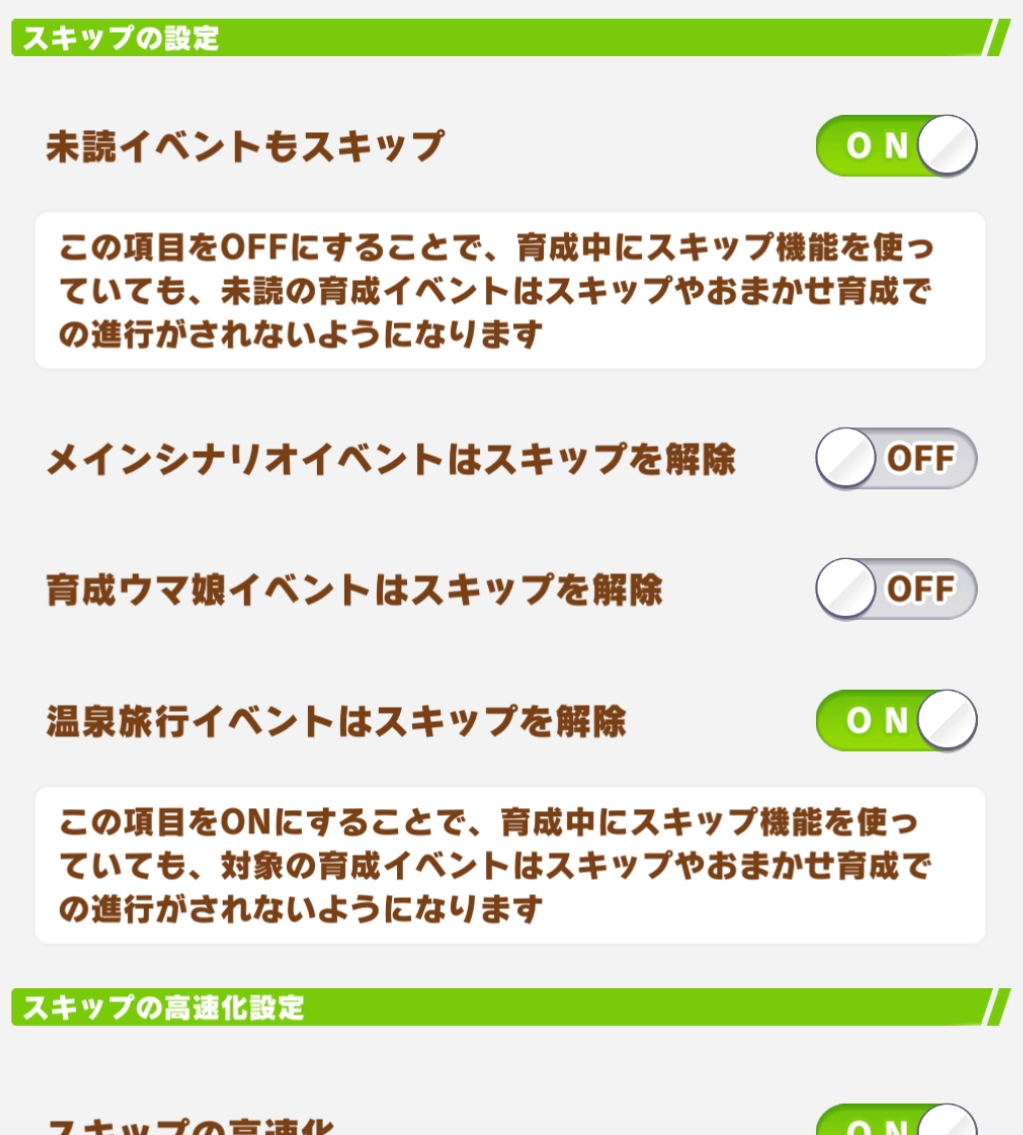Click the 温泉旅行イベントはスキップを解除 label
Screen dimensions: 1023x1135
point(336,721)
